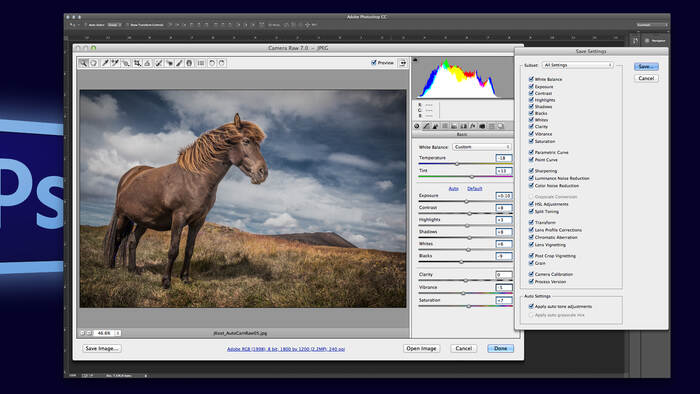The image size is (700, 394).
Task: Open Camera Raw preferences dialog icon
Action: [201, 63]
